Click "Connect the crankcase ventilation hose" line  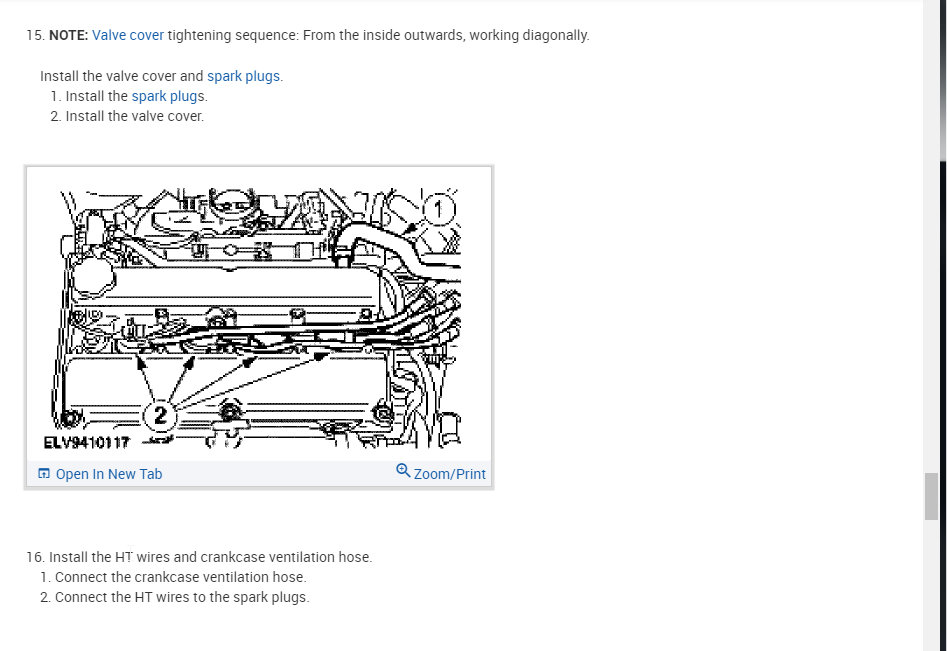pos(181,577)
